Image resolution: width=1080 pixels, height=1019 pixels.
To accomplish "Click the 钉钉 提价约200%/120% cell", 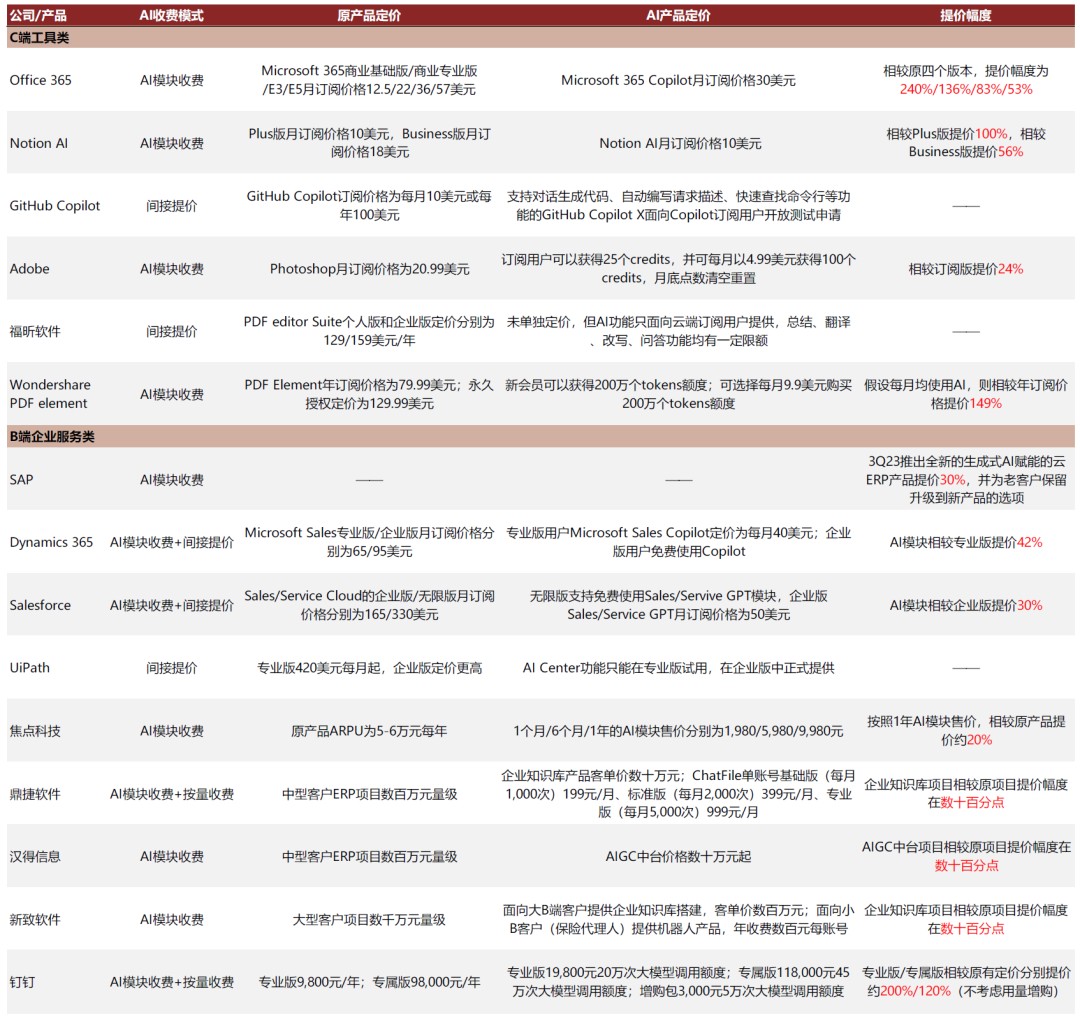I will click(966, 982).
